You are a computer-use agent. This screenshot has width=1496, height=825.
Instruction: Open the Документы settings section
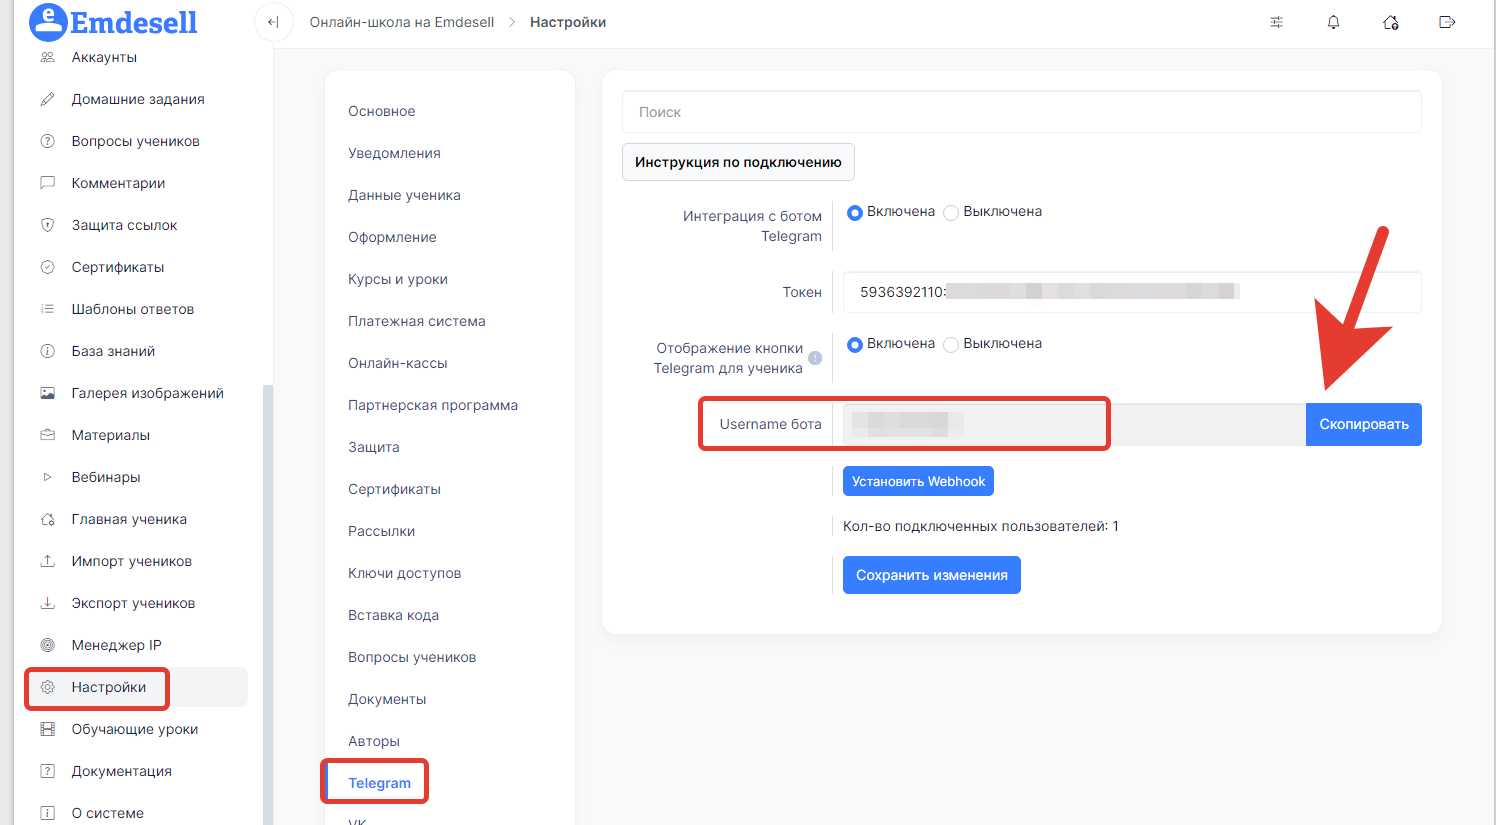click(387, 699)
